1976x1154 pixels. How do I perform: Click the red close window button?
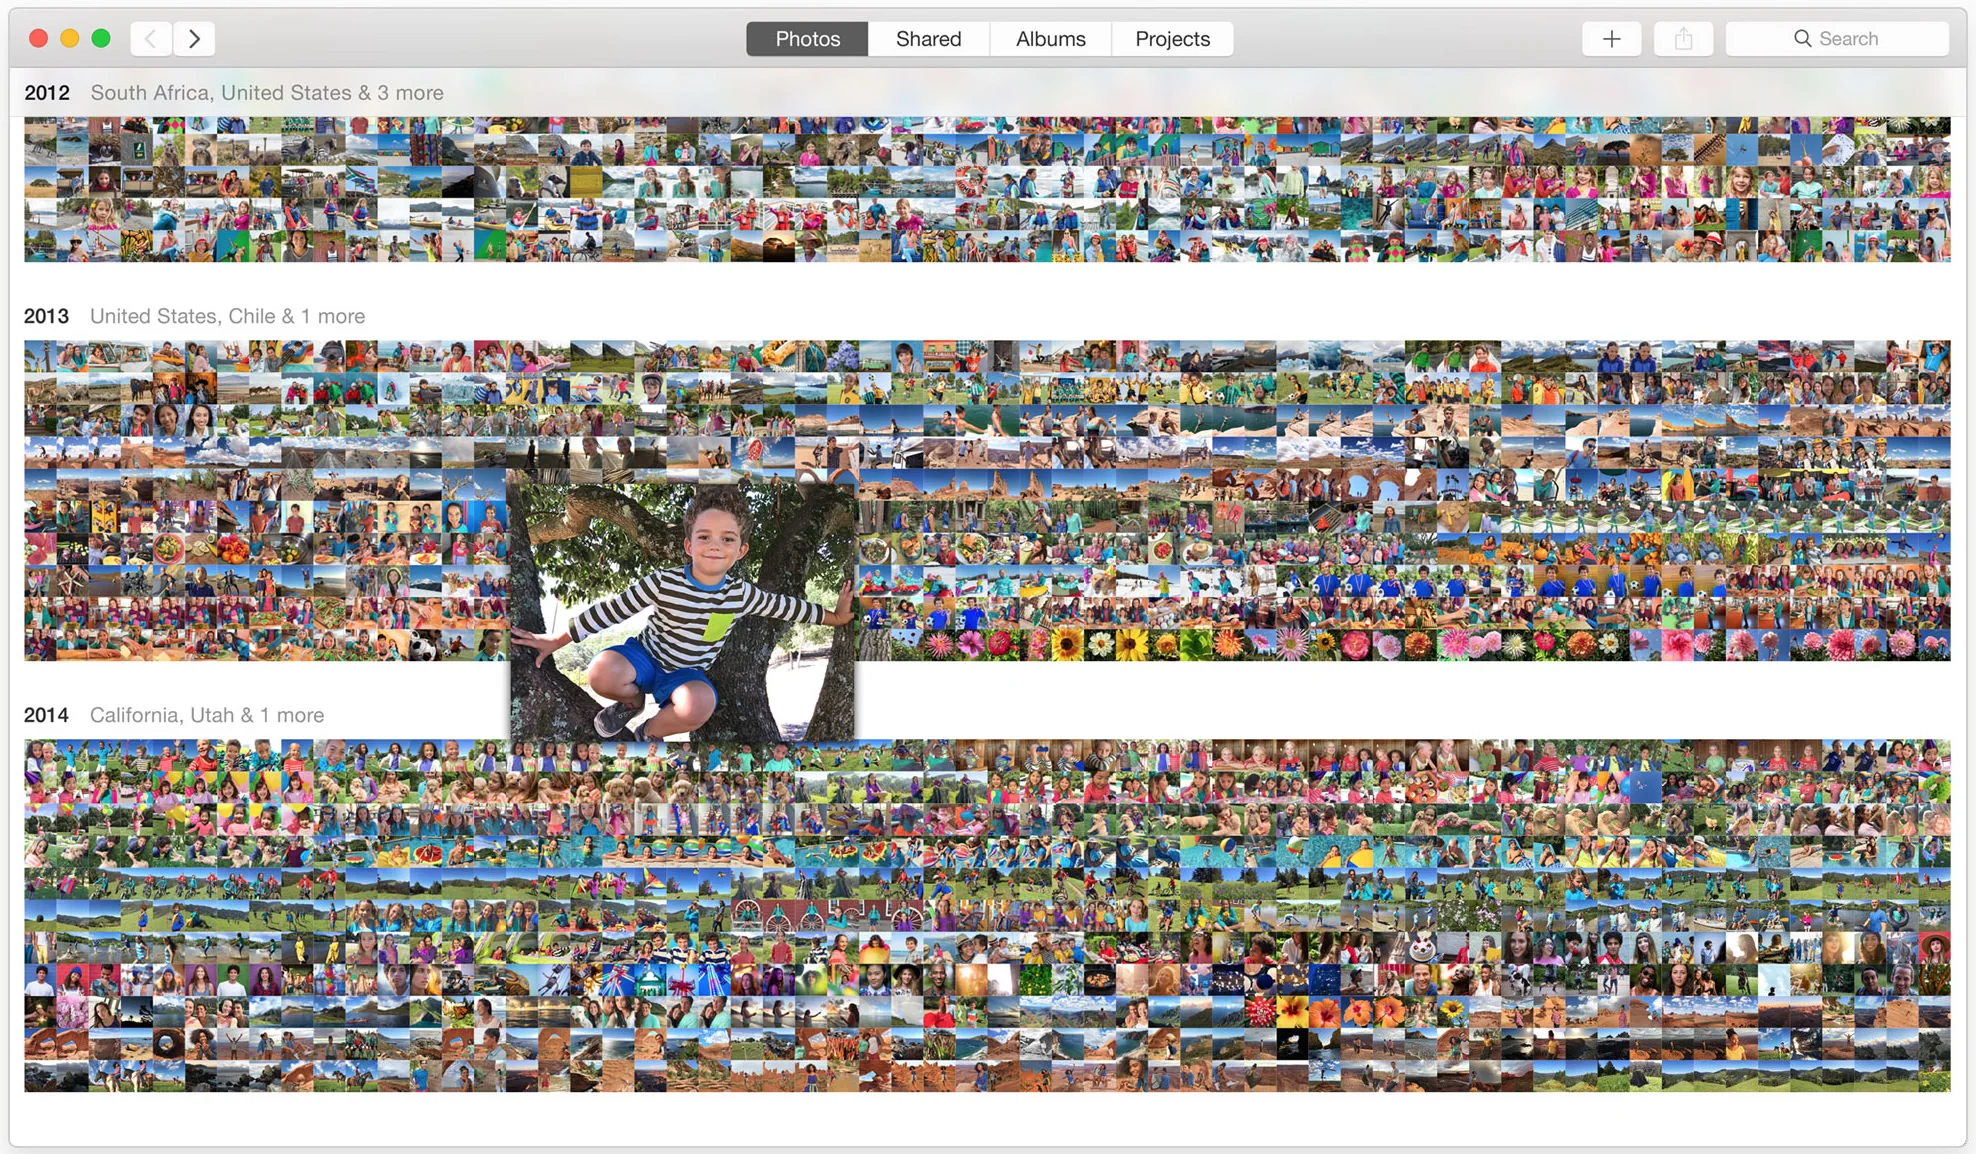pyautogui.click(x=38, y=39)
